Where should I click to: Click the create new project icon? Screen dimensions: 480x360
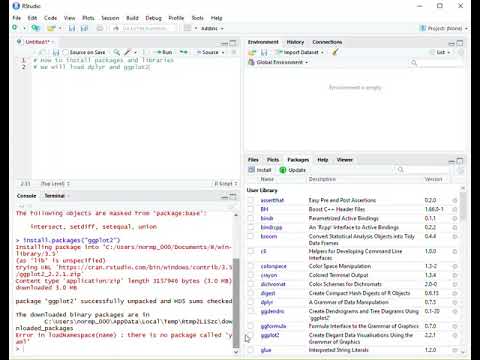pyautogui.click(x=35, y=28)
